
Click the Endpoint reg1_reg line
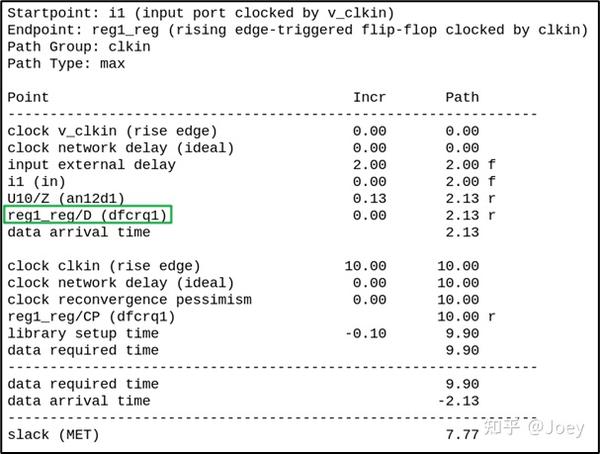click(x=297, y=30)
